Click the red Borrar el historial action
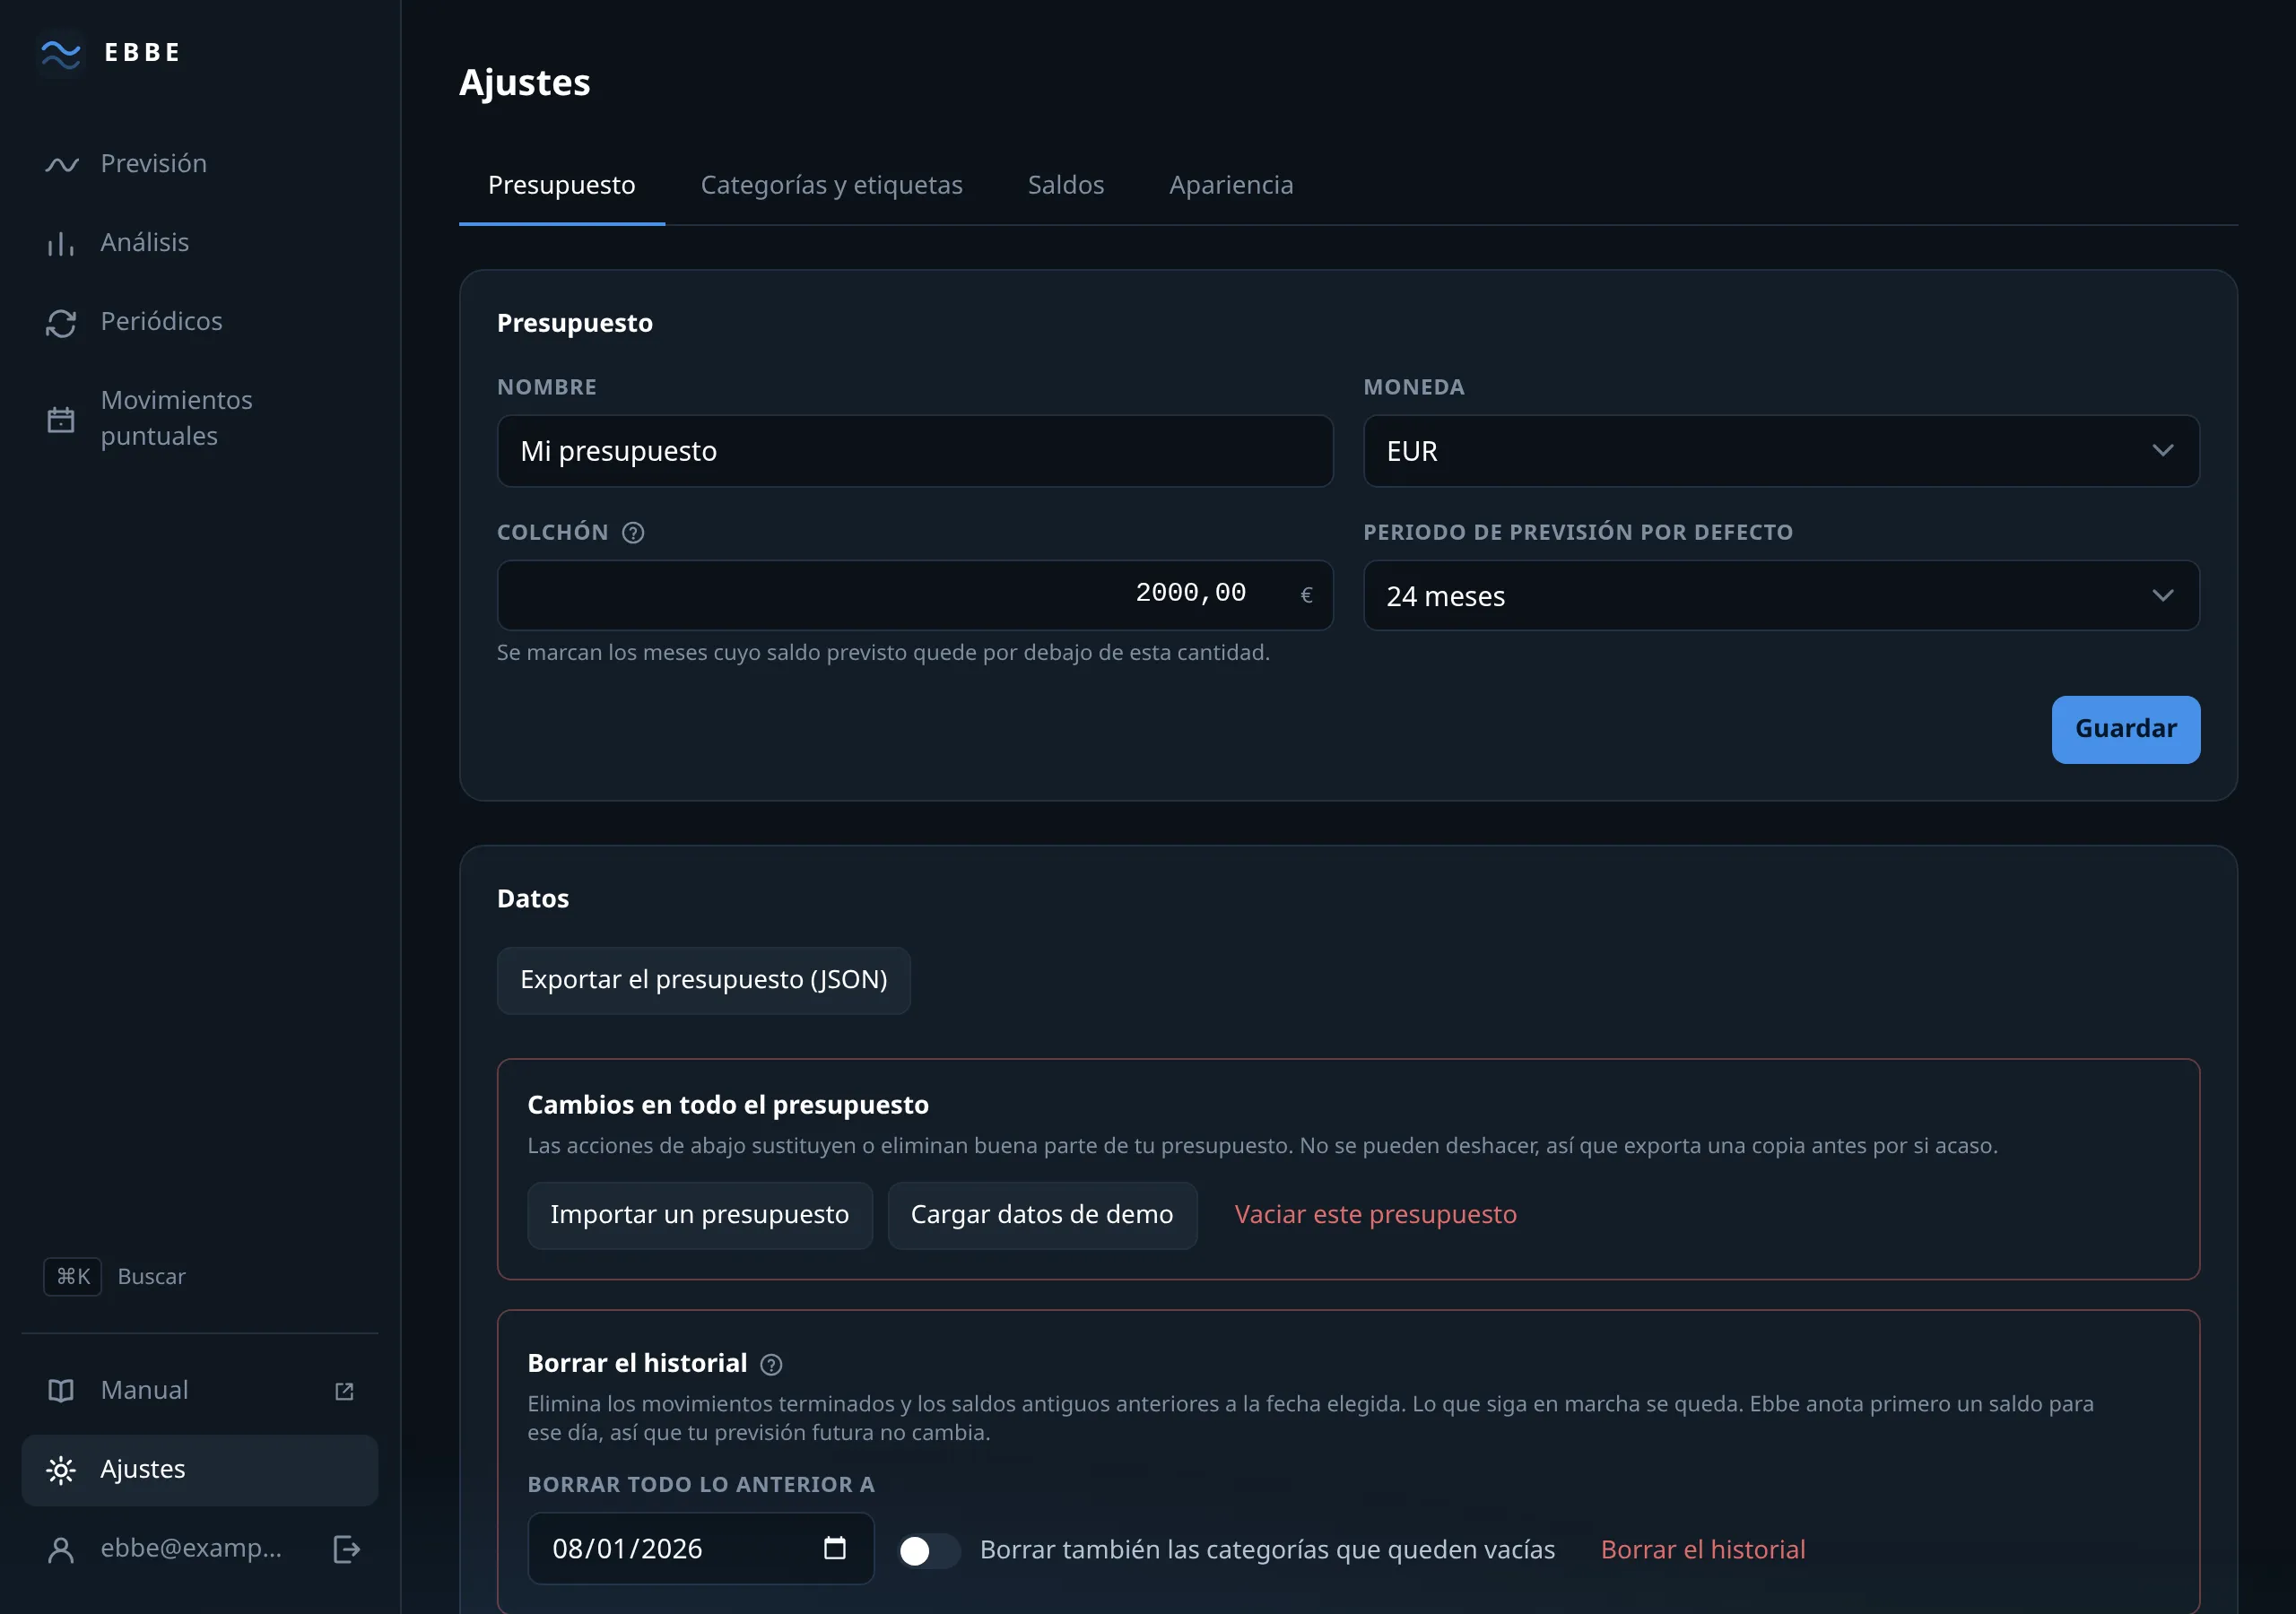The height and width of the screenshot is (1614, 2296). [x=1703, y=1550]
